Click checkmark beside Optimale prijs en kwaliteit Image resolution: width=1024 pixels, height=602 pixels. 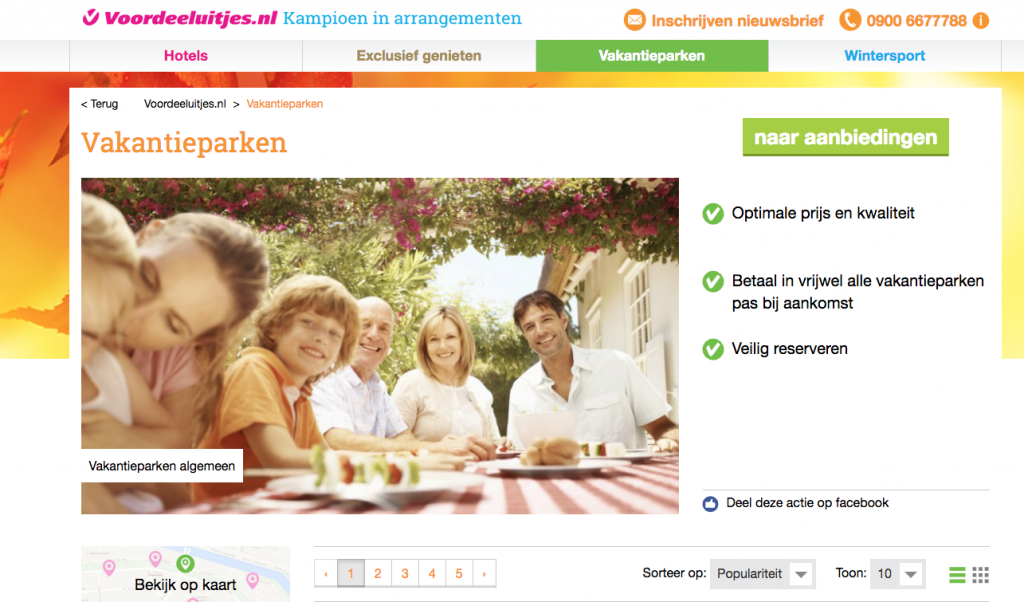pos(712,214)
